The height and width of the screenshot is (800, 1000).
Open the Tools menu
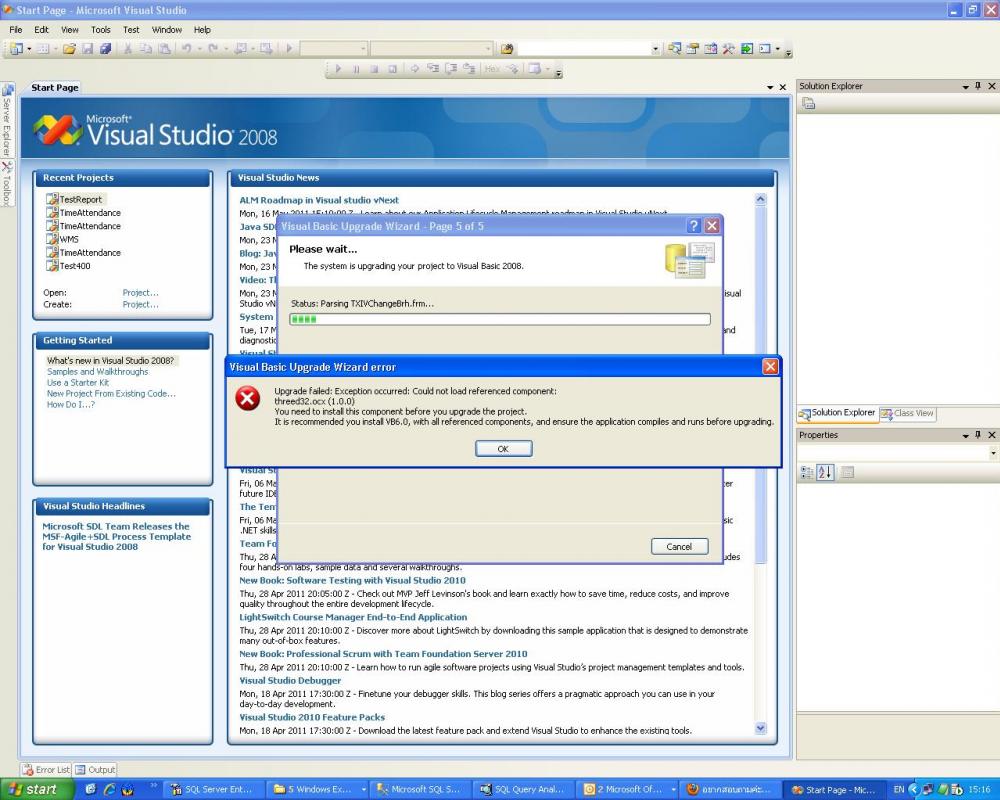[101, 29]
